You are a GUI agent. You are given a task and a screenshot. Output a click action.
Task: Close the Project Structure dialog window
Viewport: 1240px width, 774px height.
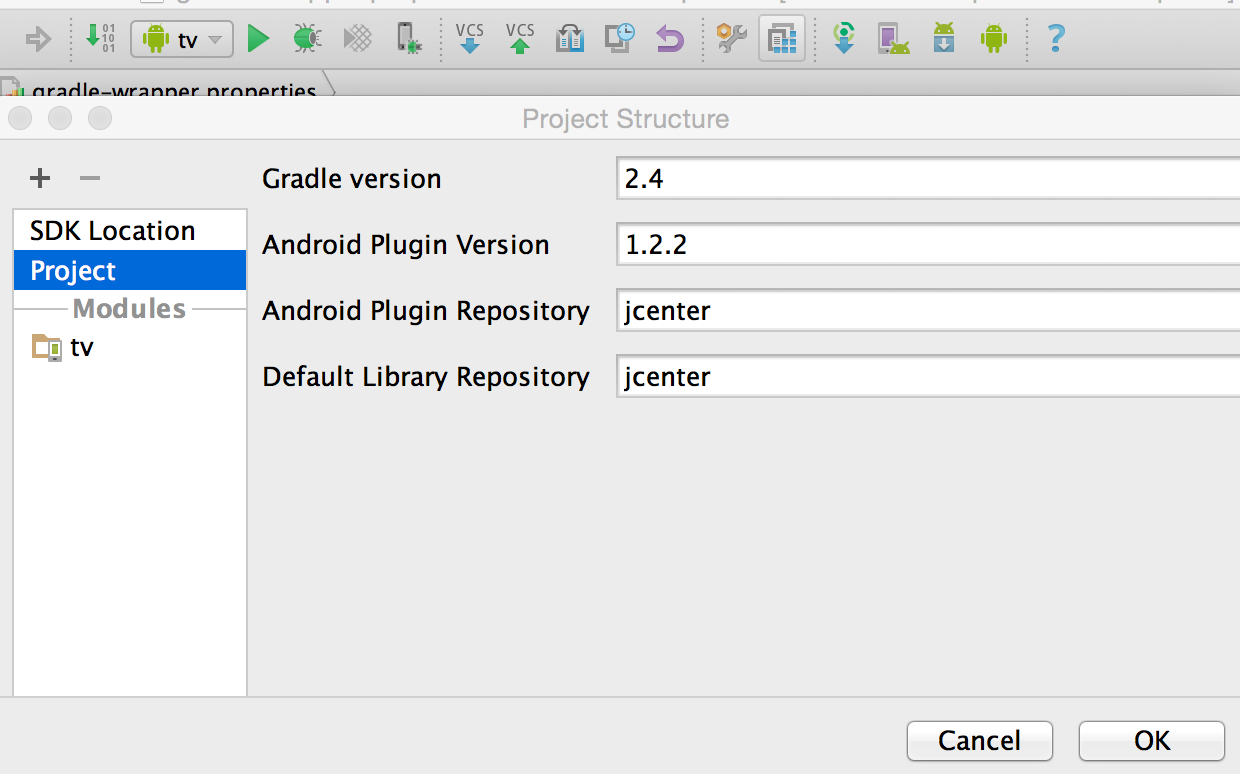[x=20, y=119]
